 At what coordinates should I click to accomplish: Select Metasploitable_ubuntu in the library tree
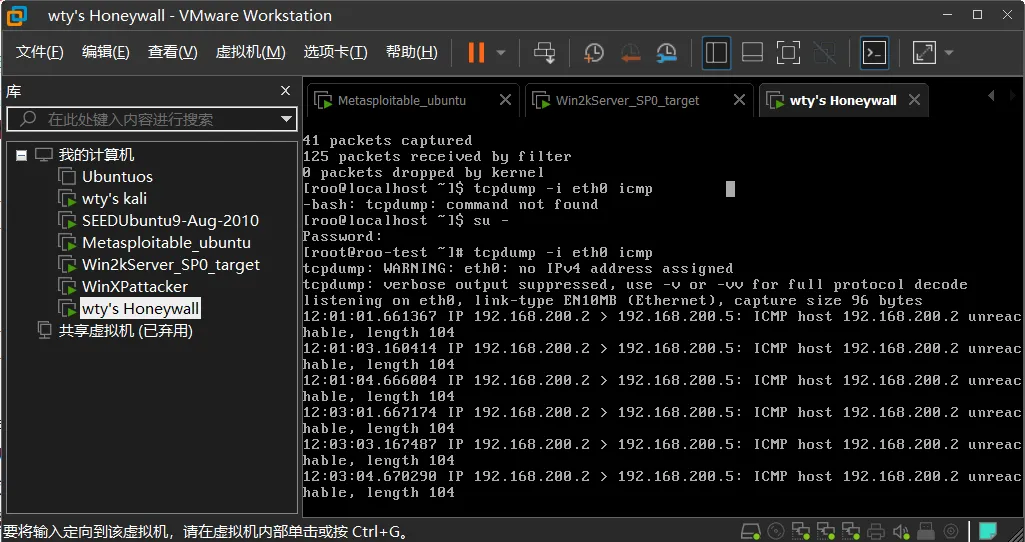click(166, 243)
